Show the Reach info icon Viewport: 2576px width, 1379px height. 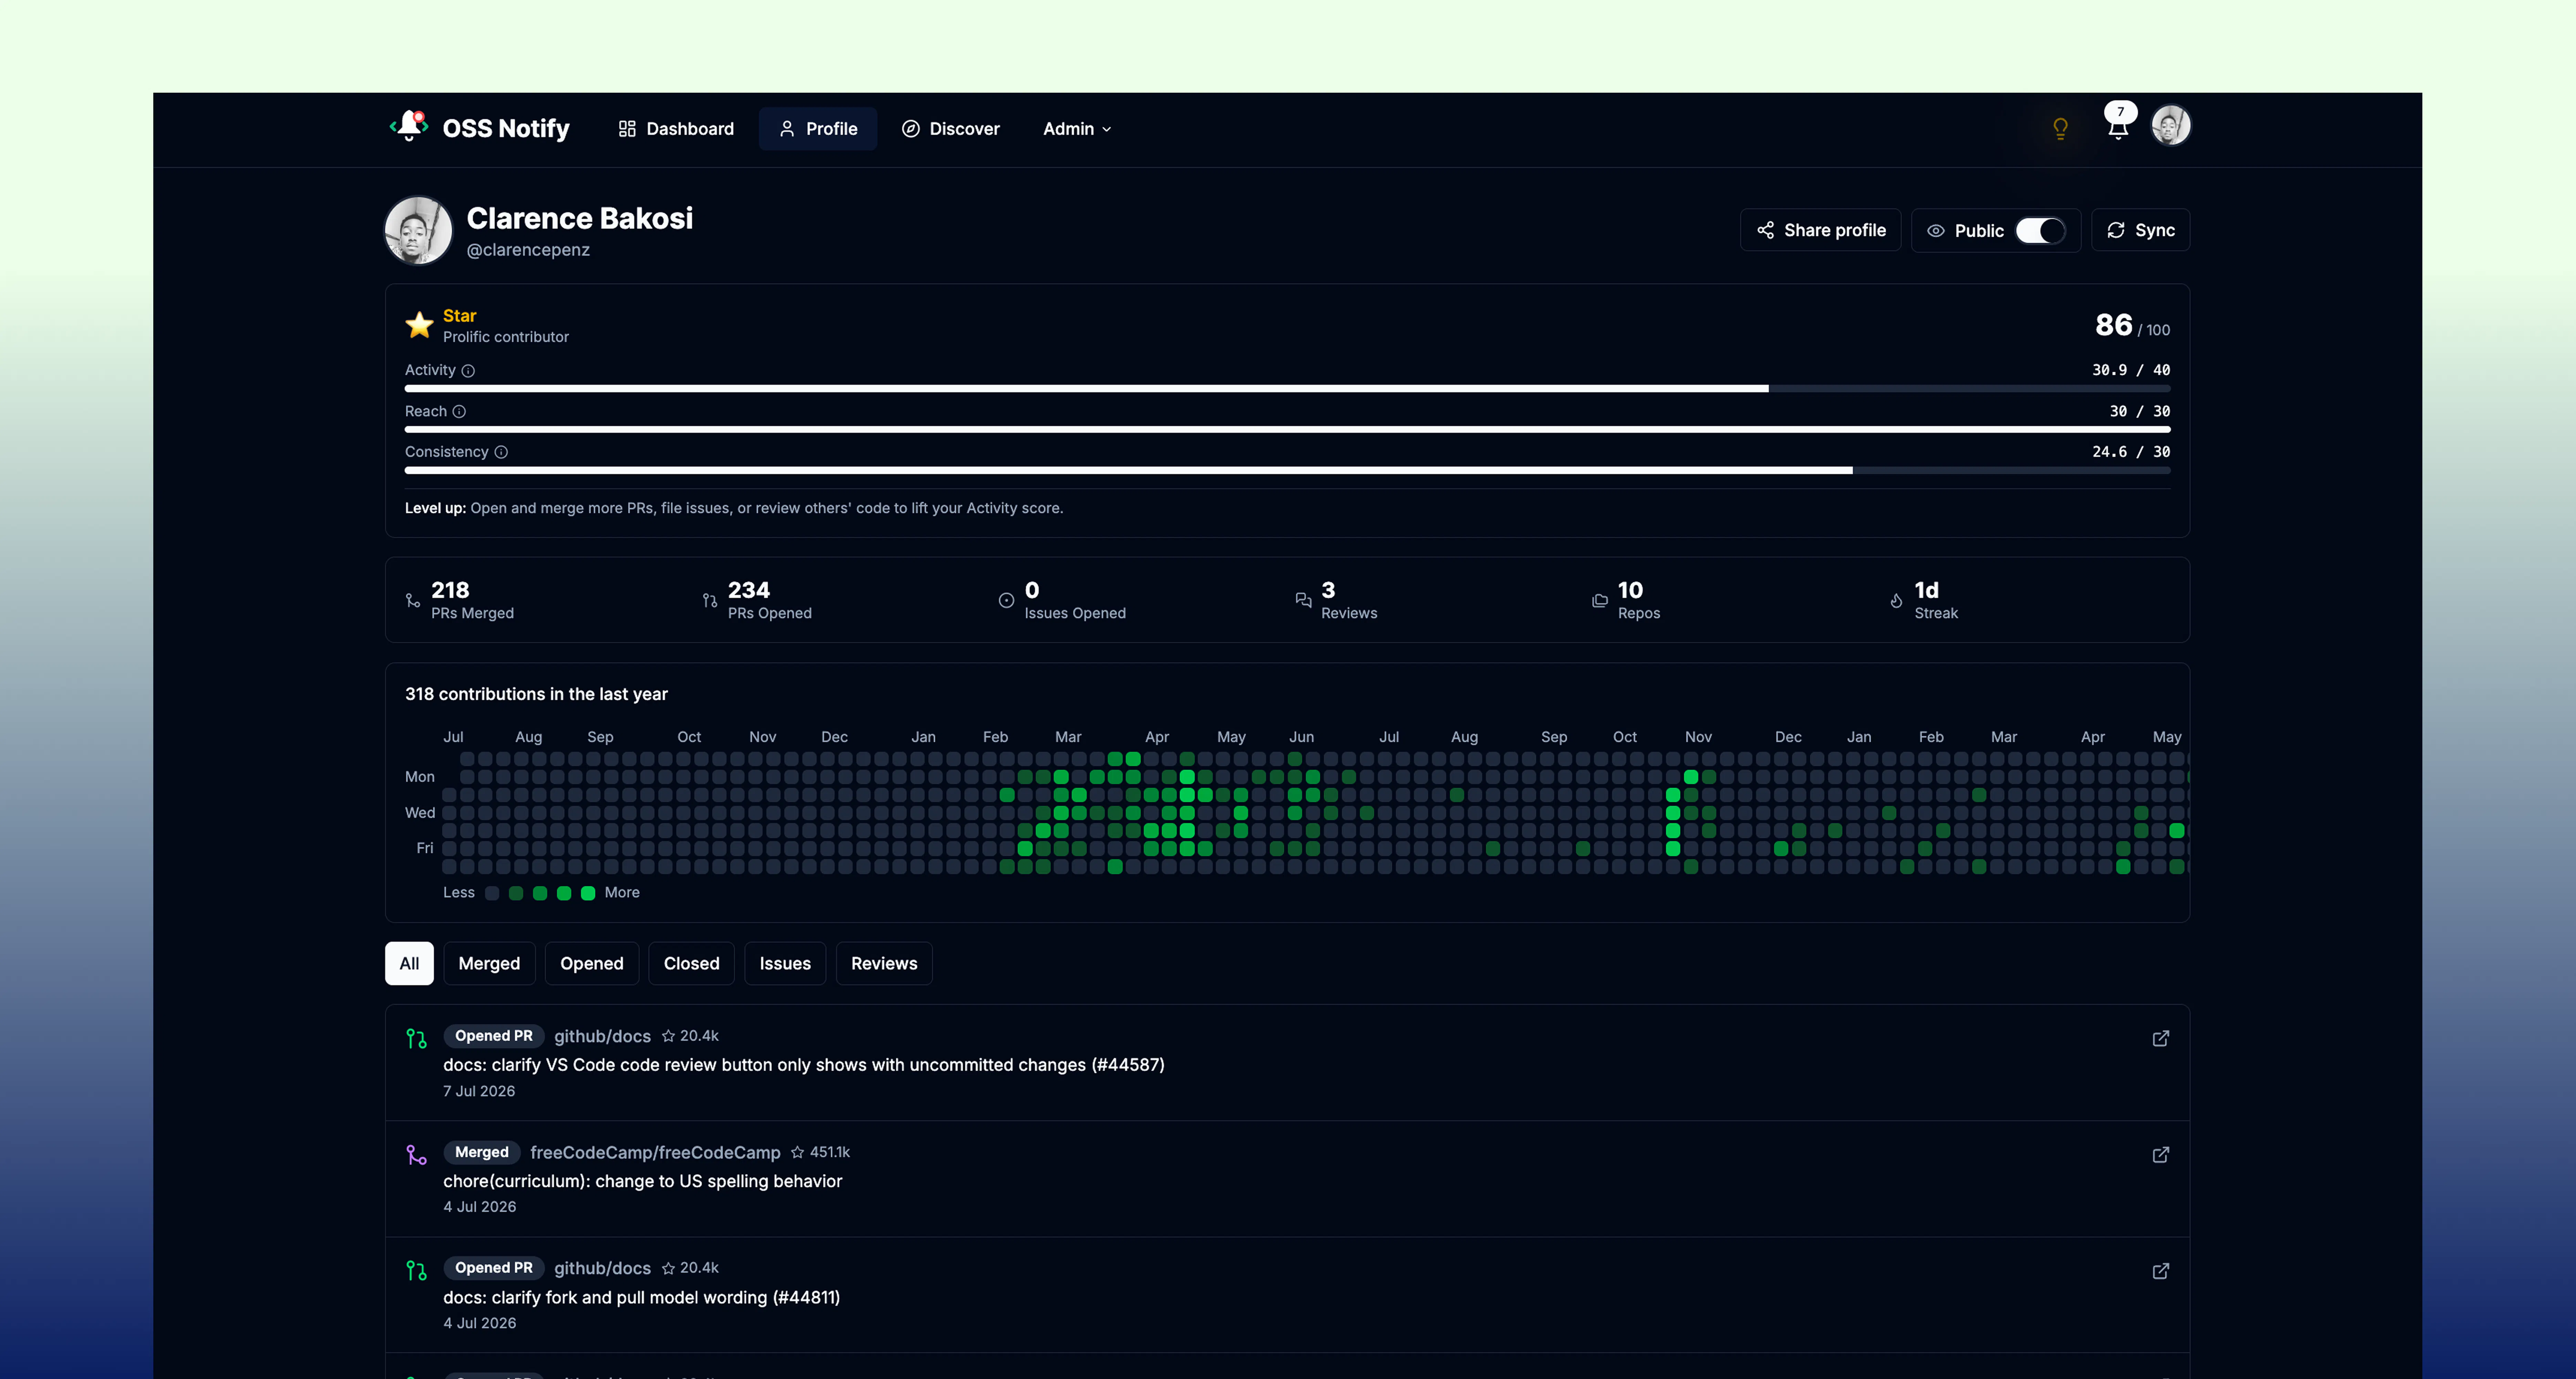[x=459, y=412]
